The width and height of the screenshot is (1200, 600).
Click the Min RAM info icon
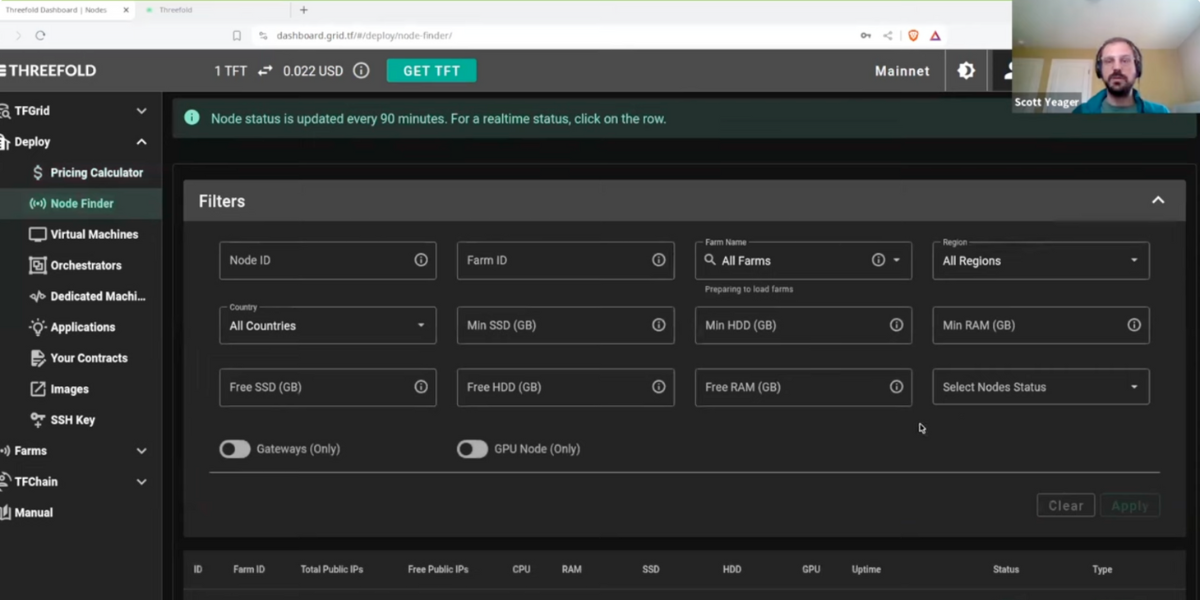click(1134, 325)
